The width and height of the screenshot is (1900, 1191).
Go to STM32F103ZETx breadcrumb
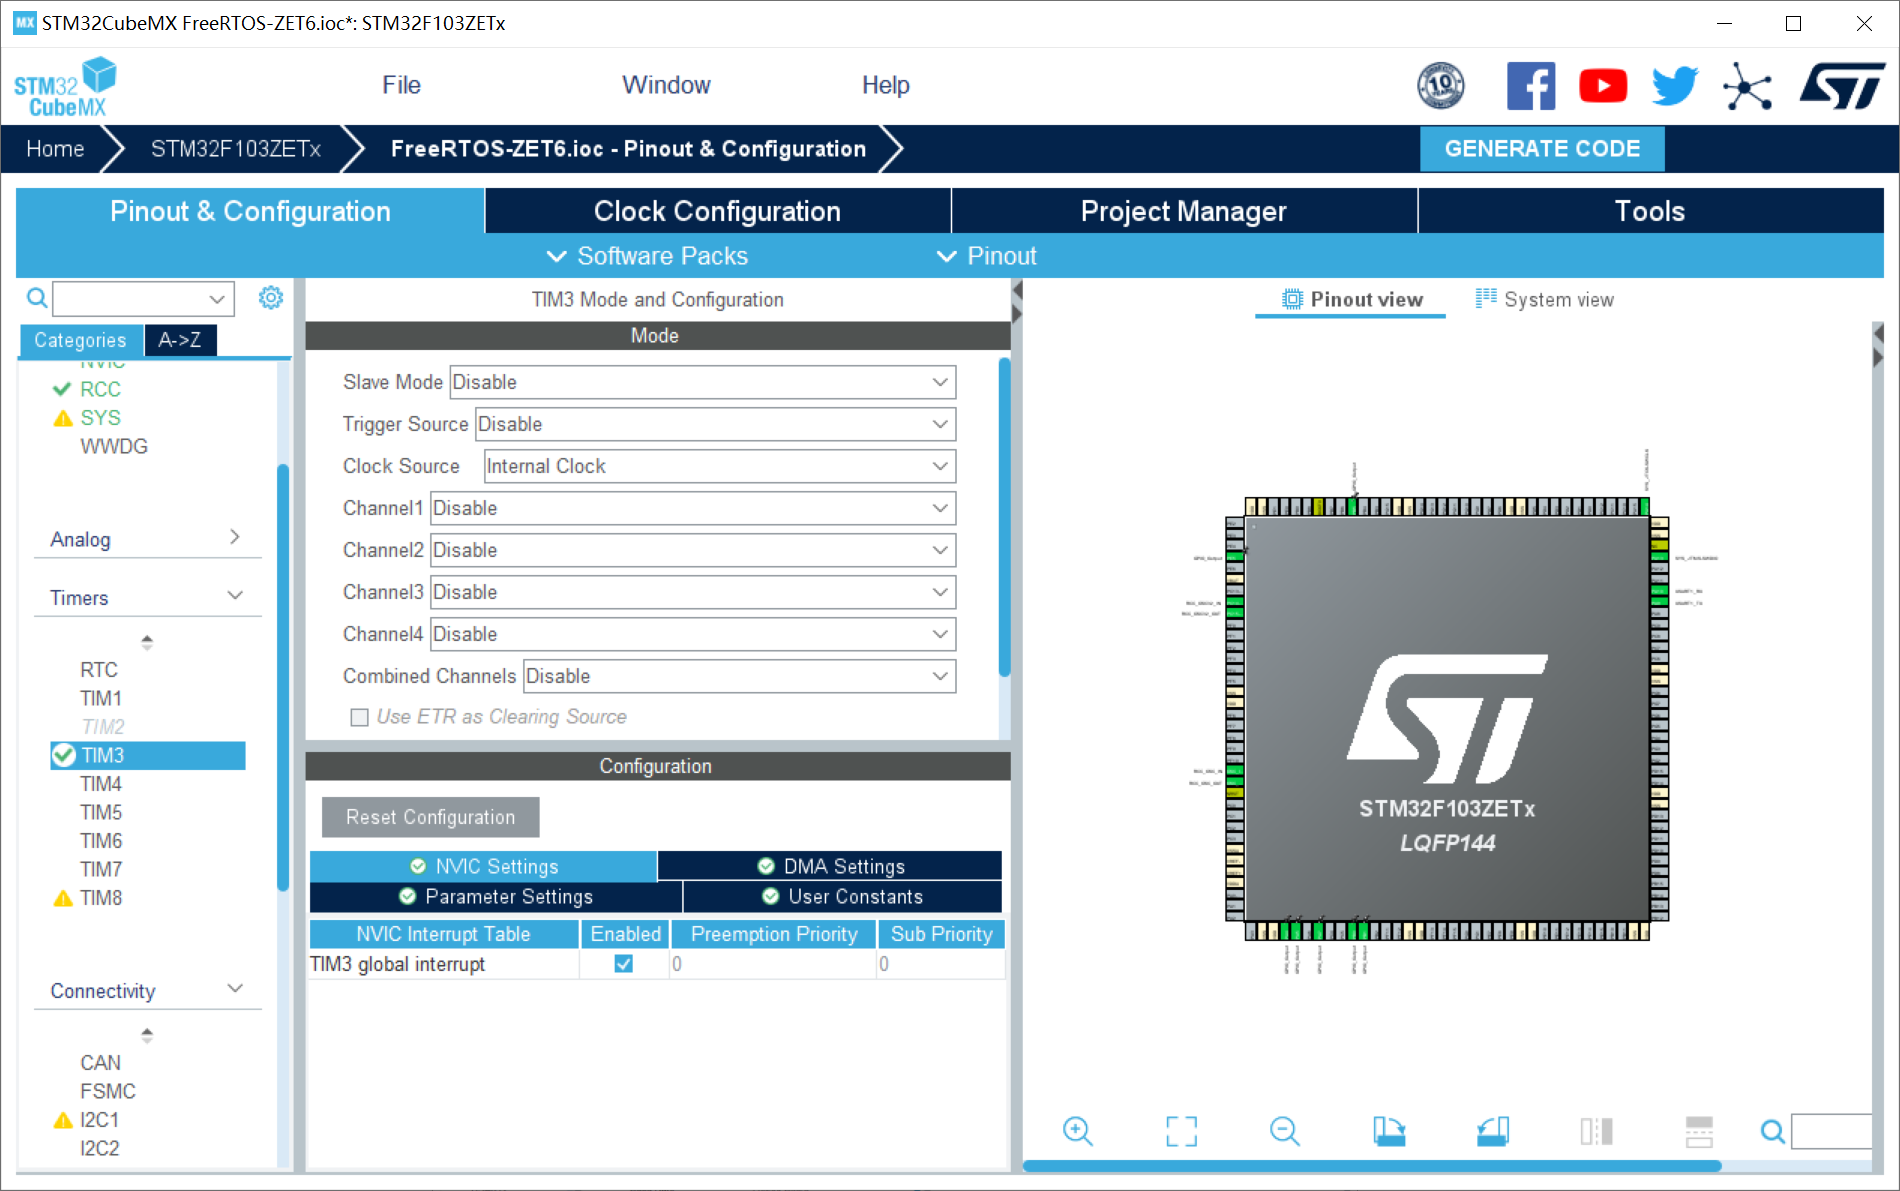point(236,149)
